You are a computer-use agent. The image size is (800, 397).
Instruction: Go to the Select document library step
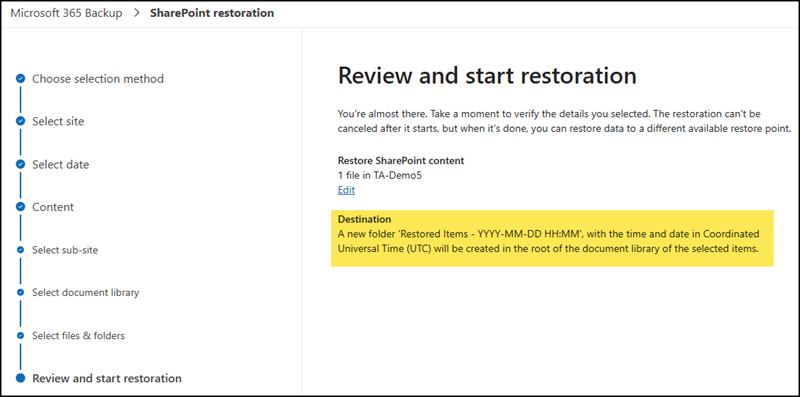[86, 292]
